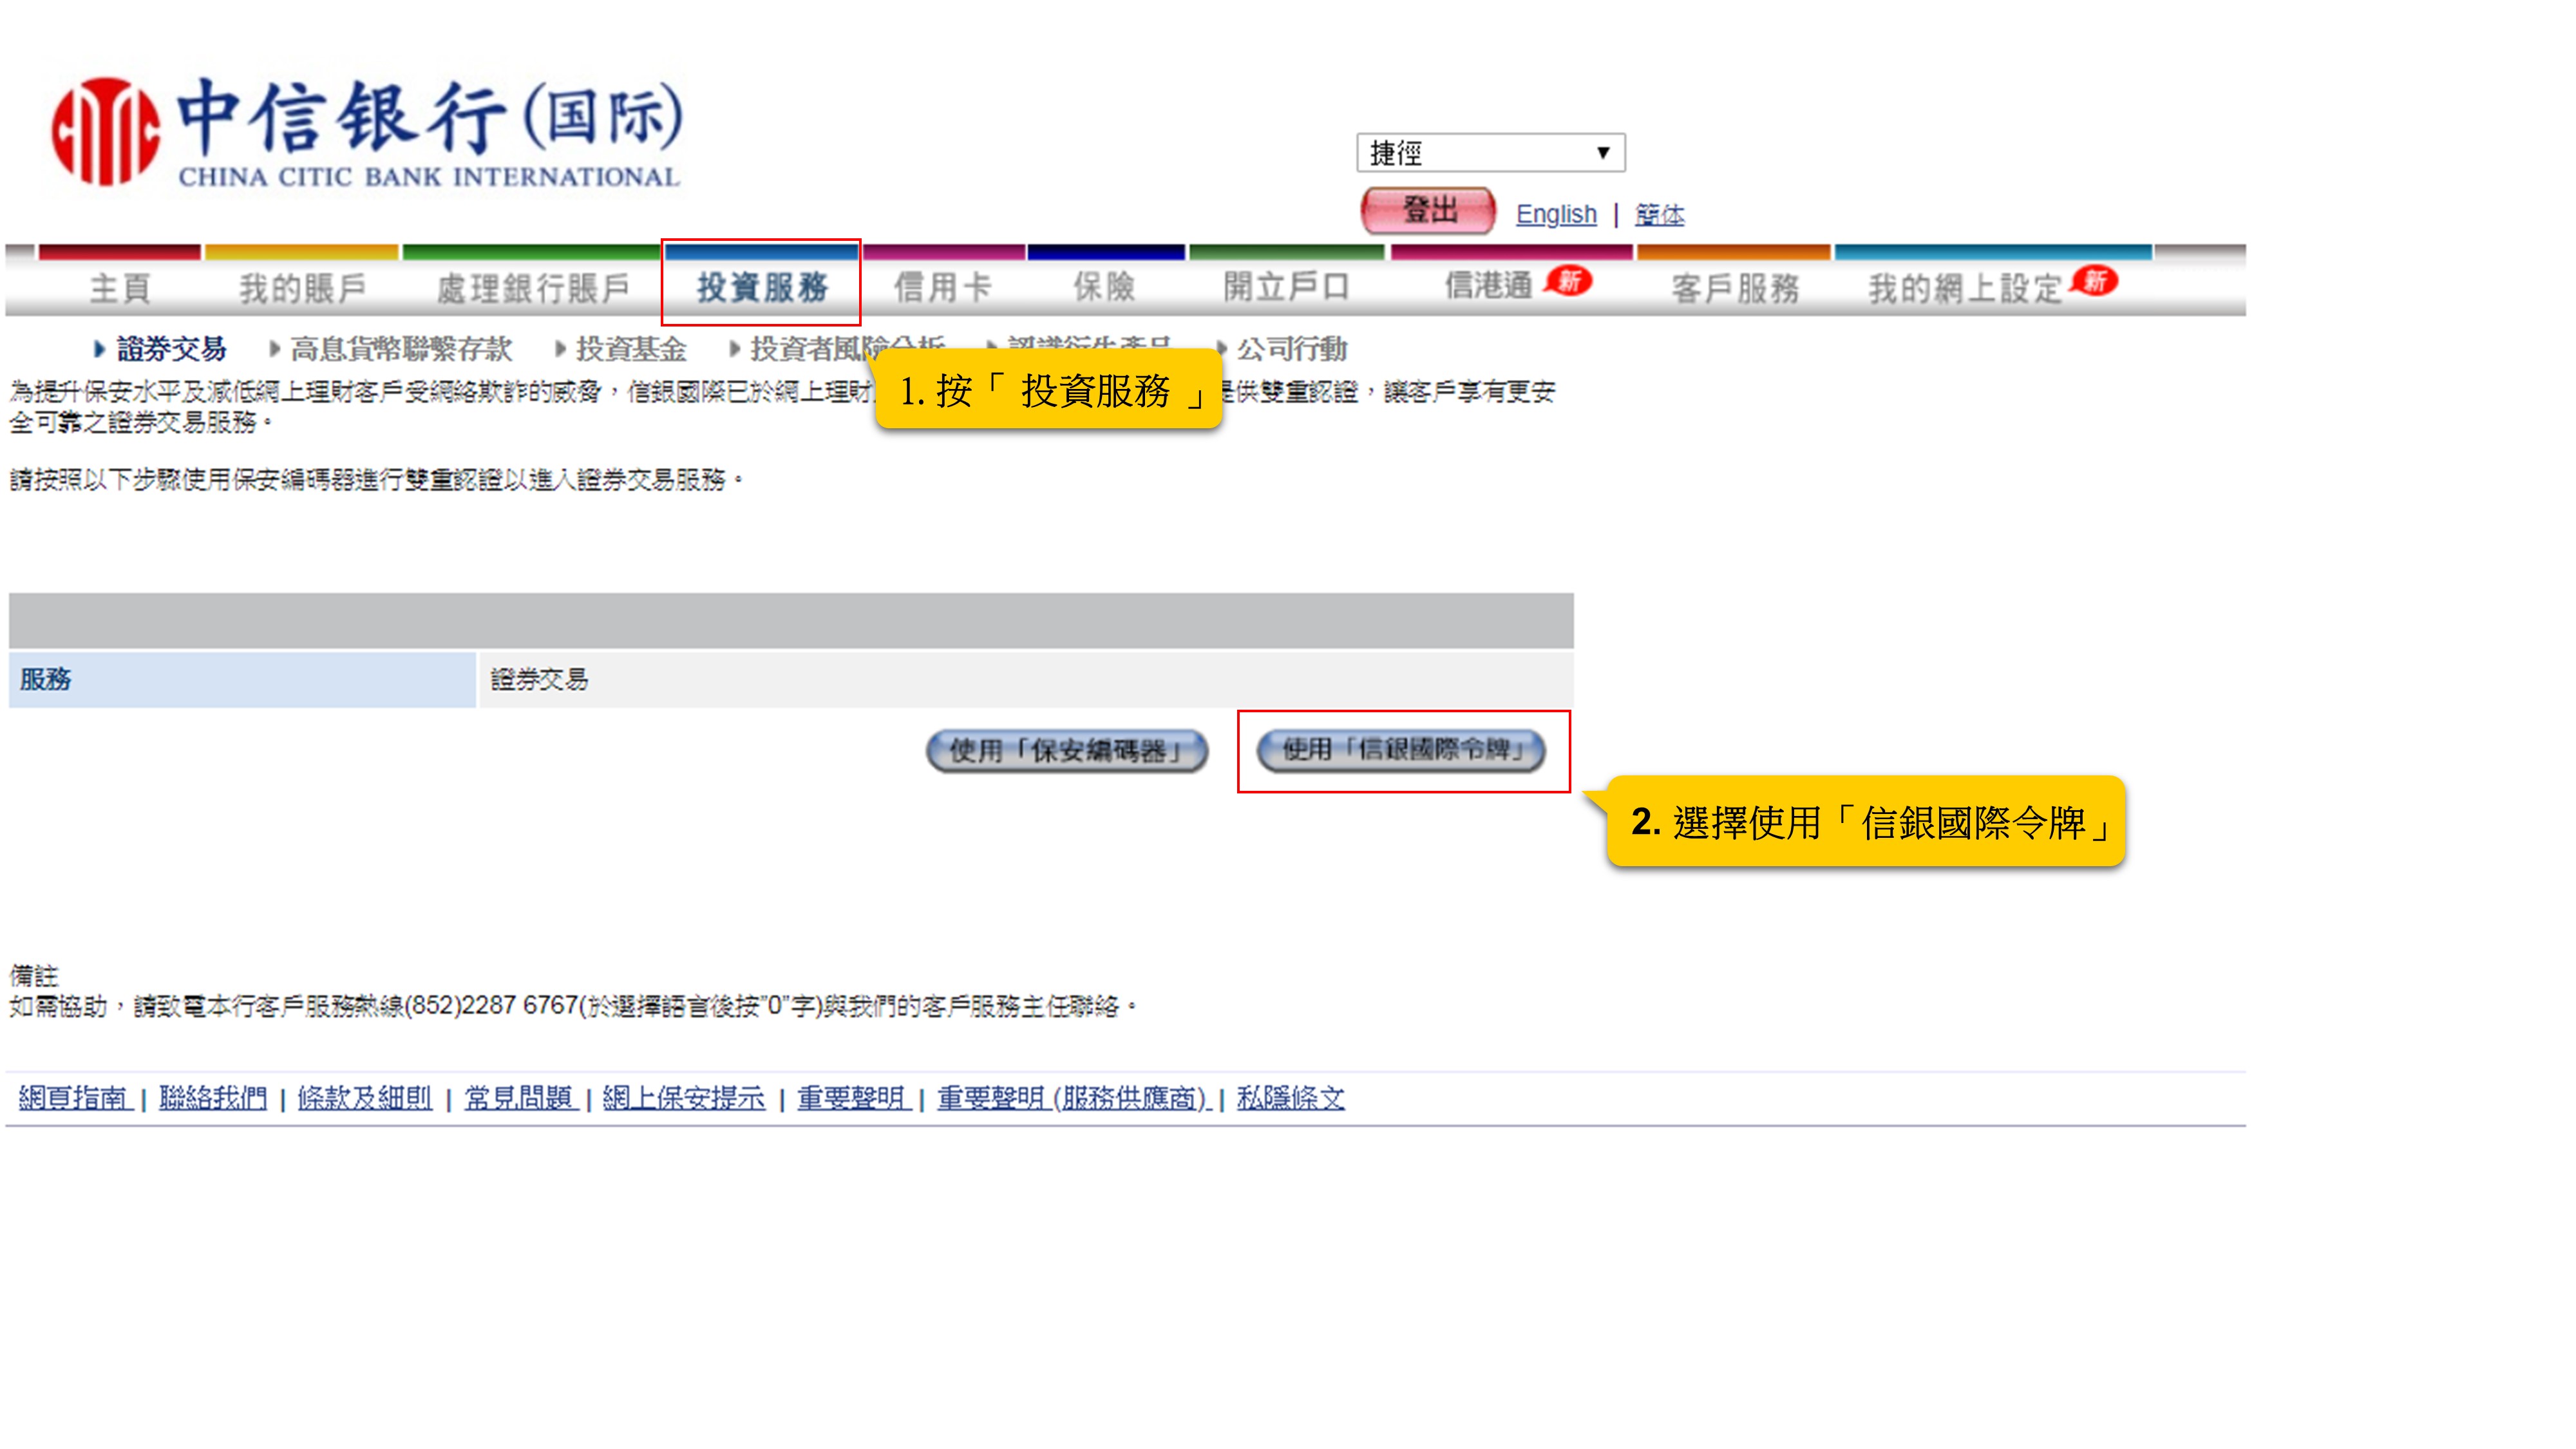Image resolution: width=2576 pixels, height=1449 pixels.
Task: Open the 重要聲明 (服務供應商) footer link
Action: (1073, 1098)
